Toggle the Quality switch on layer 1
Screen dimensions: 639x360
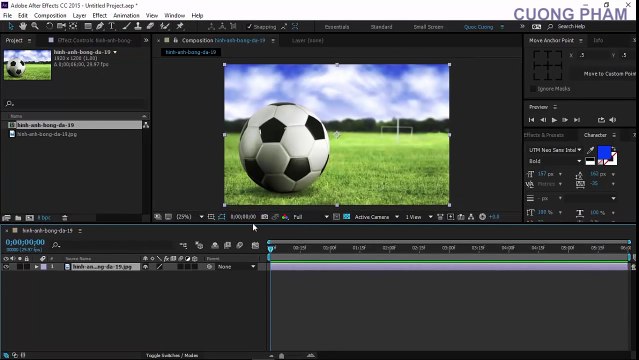[159, 267]
